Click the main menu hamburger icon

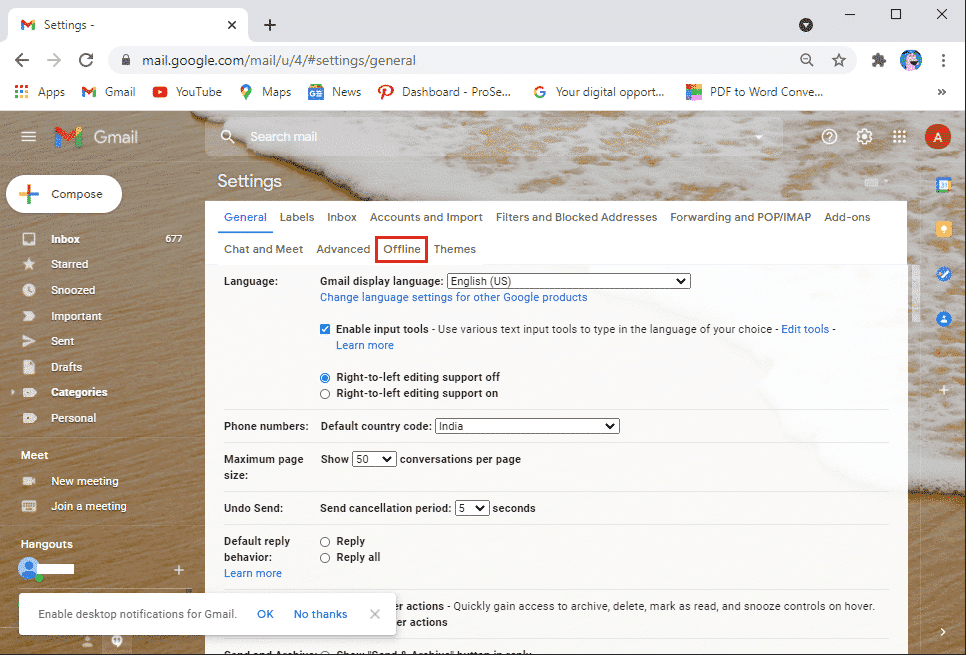(28, 136)
